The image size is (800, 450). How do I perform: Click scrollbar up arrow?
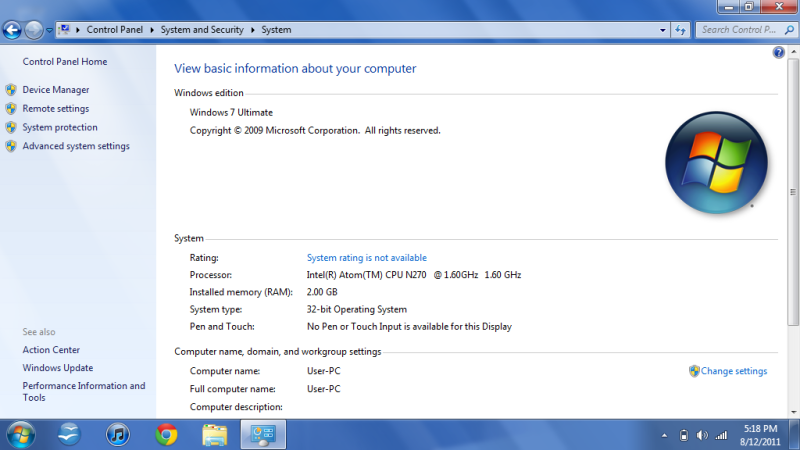pyautogui.click(x=793, y=52)
